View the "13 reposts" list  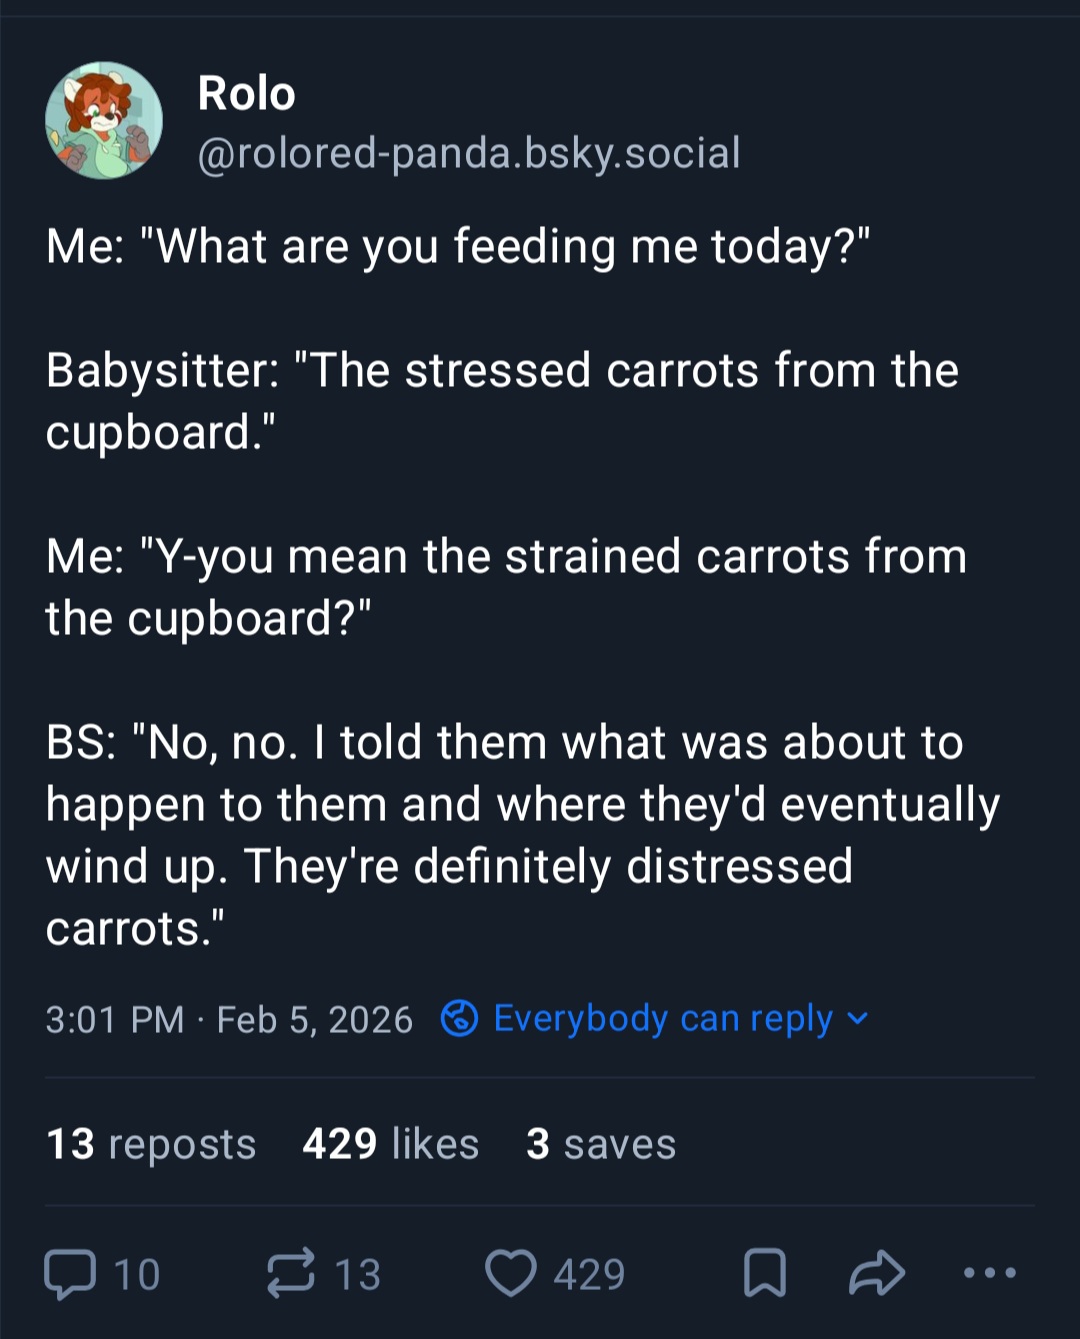coord(151,1144)
